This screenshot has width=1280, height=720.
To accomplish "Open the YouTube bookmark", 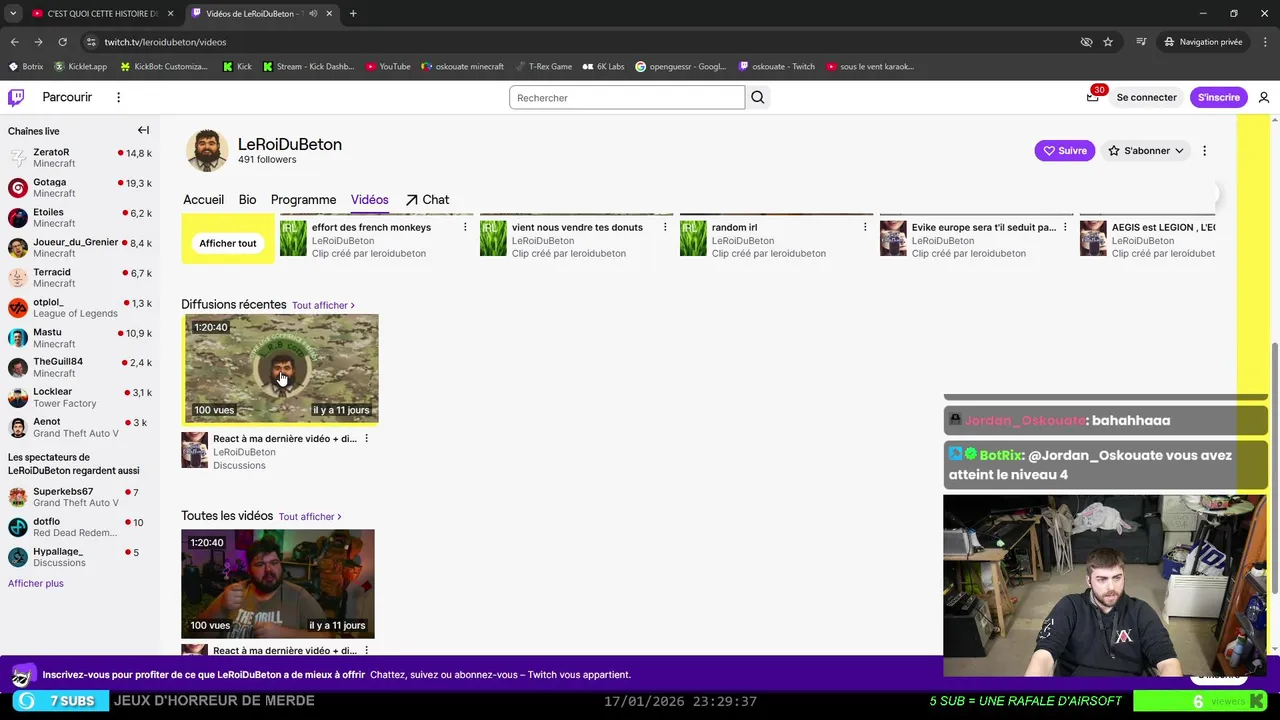I will [x=388, y=67].
